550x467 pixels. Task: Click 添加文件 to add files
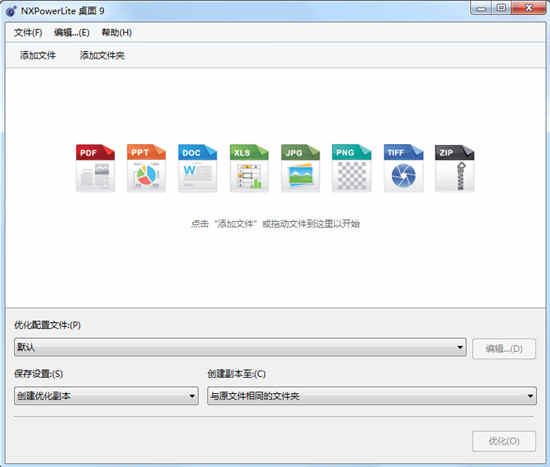[x=38, y=55]
